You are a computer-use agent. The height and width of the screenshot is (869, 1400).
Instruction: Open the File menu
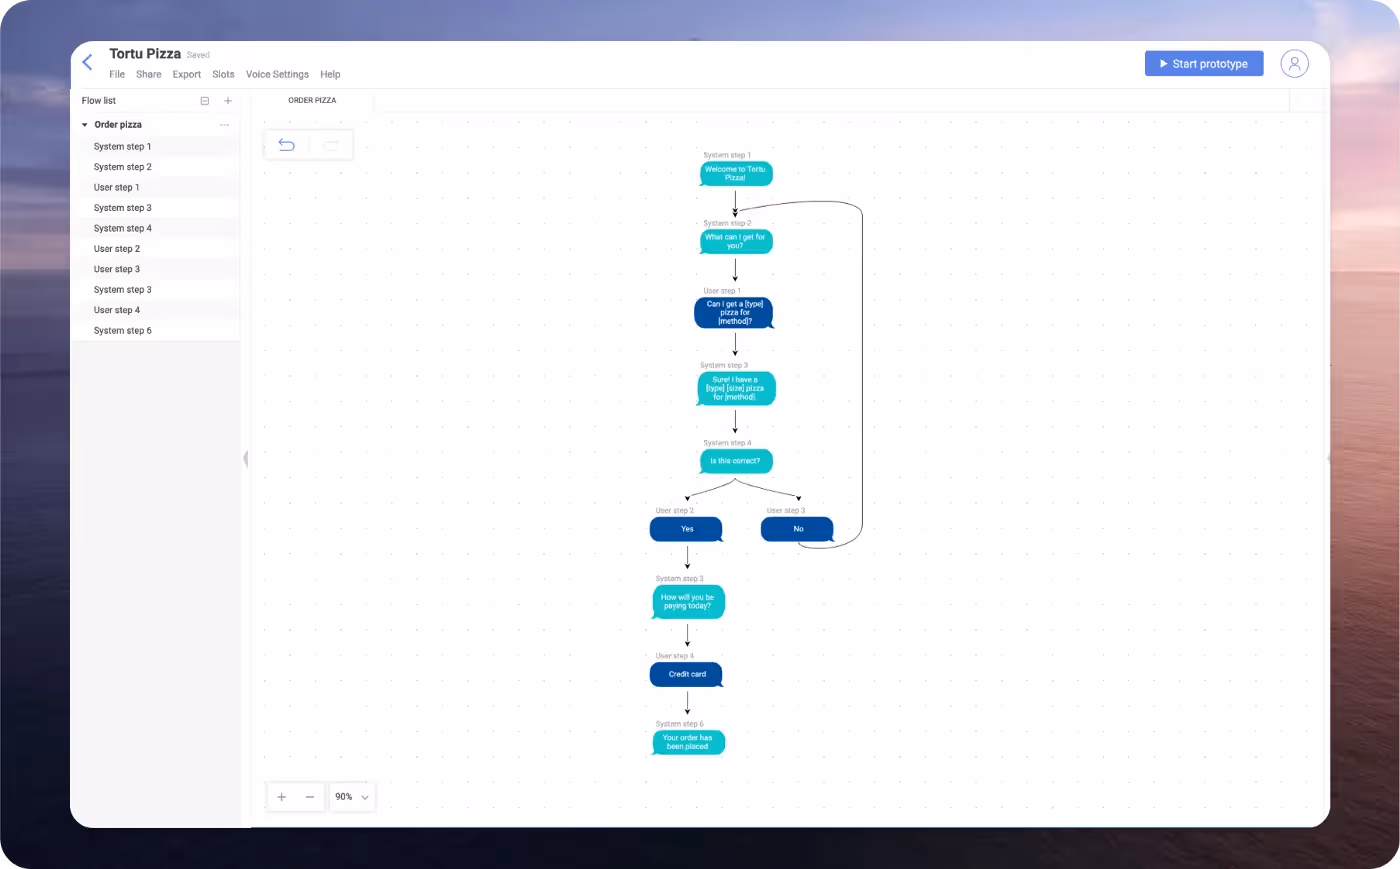tap(117, 74)
